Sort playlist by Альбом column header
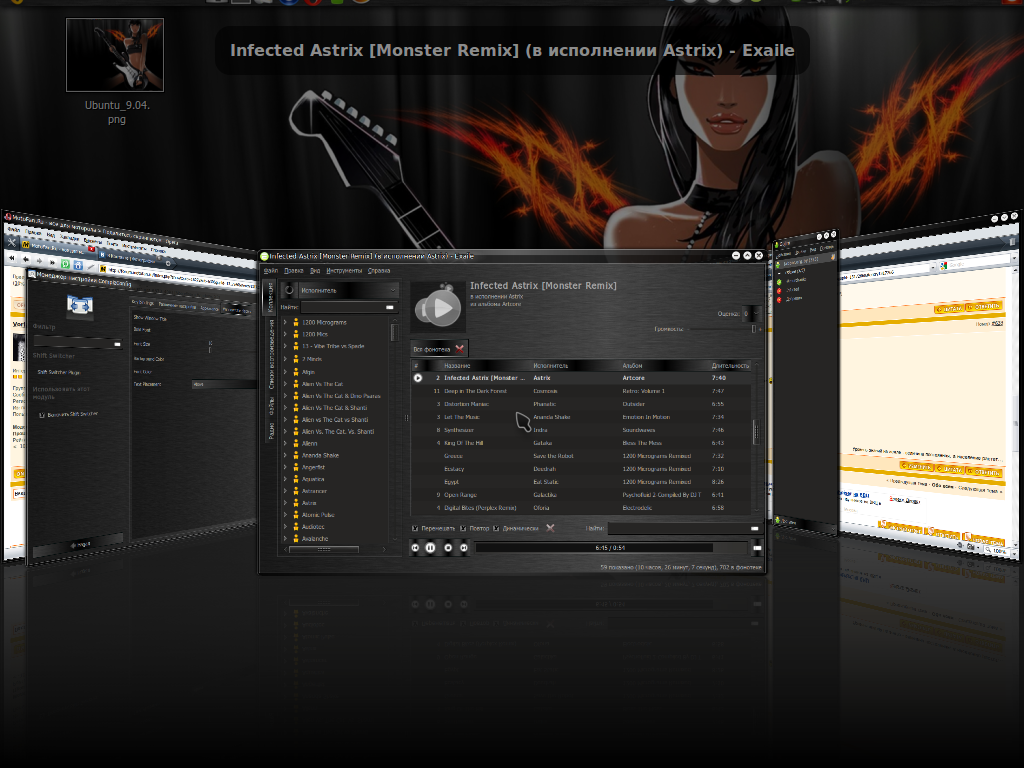 [663, 366]
